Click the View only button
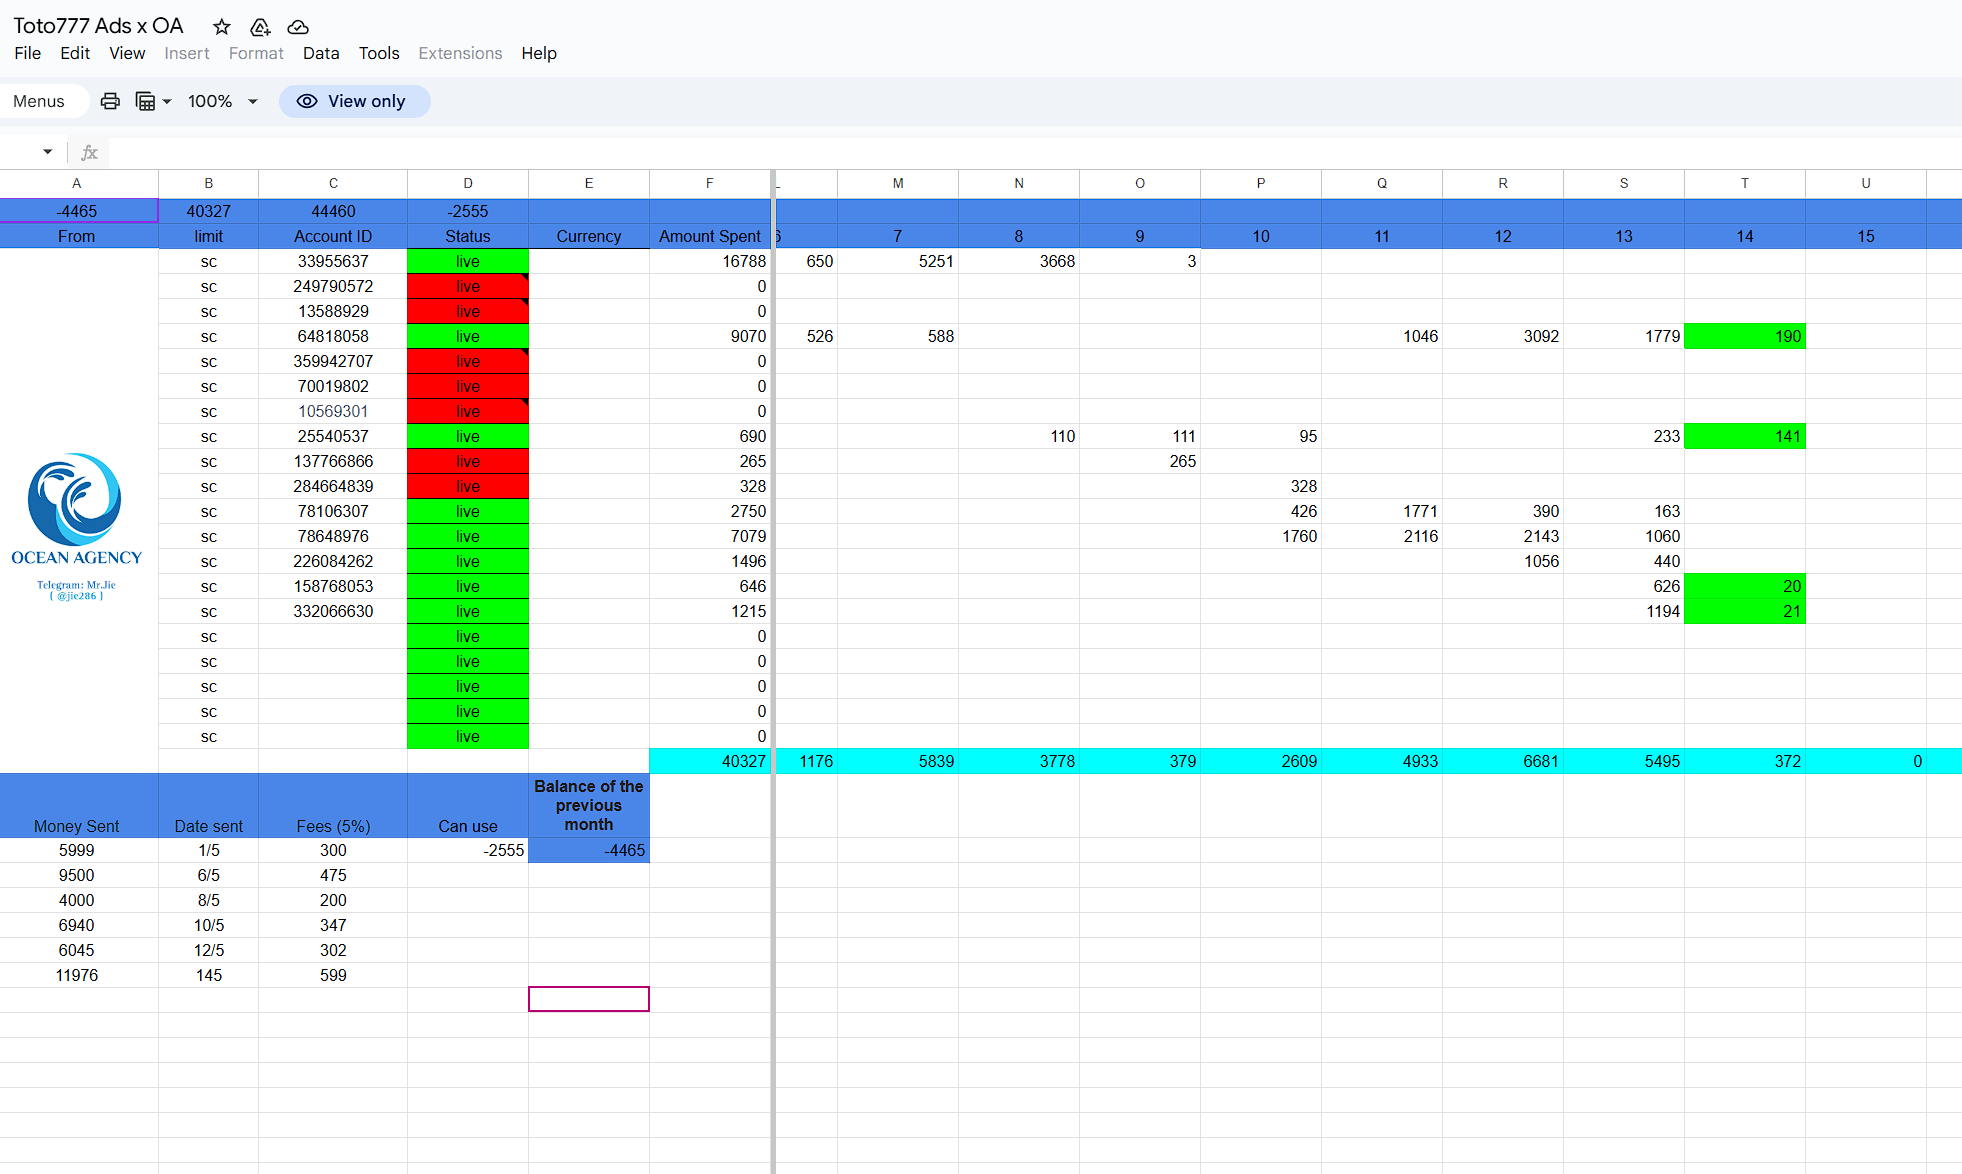 tap(355, 101)
